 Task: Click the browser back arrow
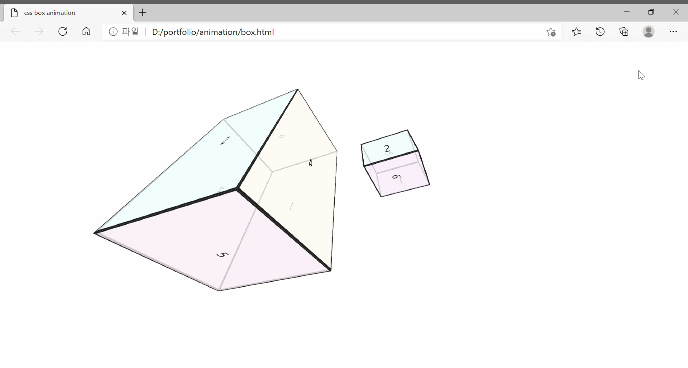(x=15, y=32)
